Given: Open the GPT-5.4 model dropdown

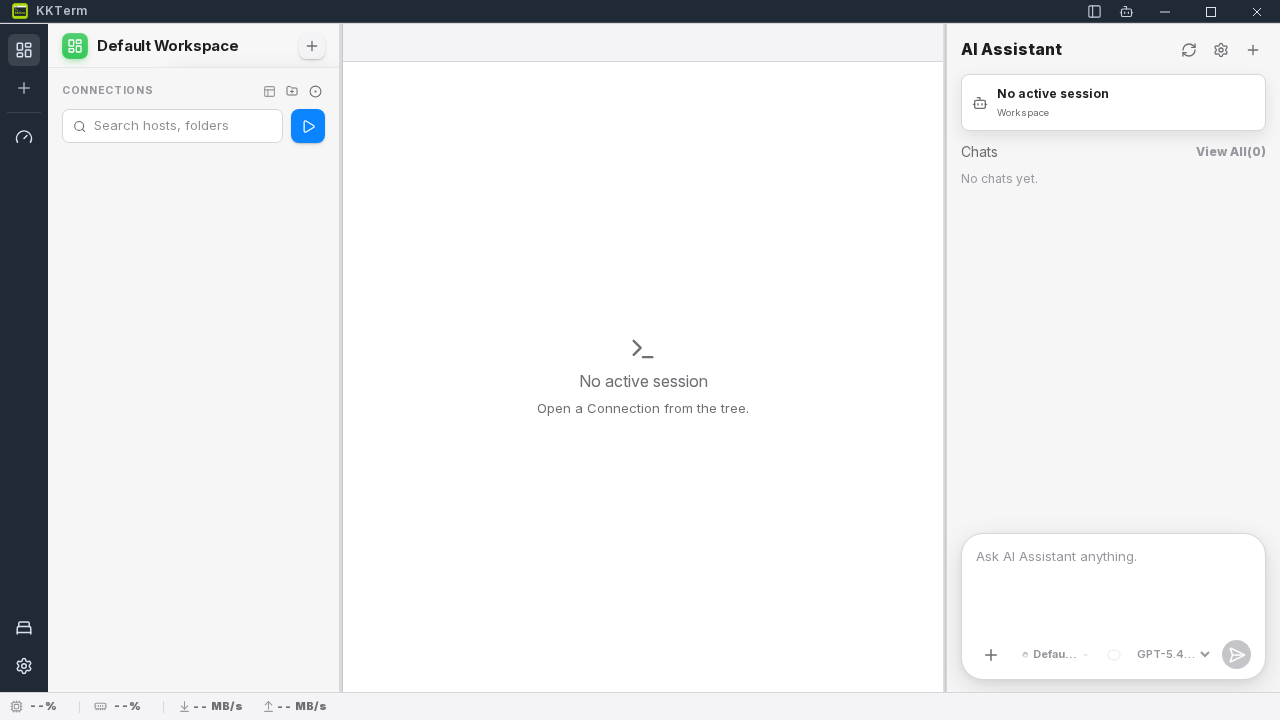Looking at the screenshot, I should coord(1174,655).
